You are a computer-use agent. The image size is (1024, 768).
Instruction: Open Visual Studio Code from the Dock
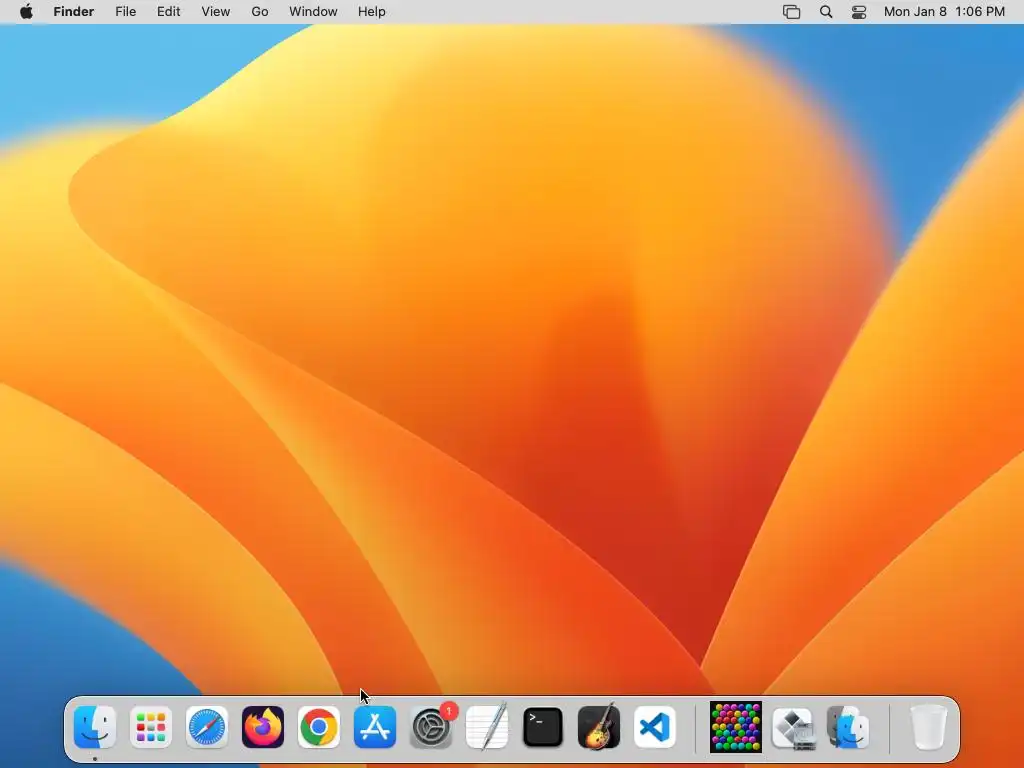654,727
